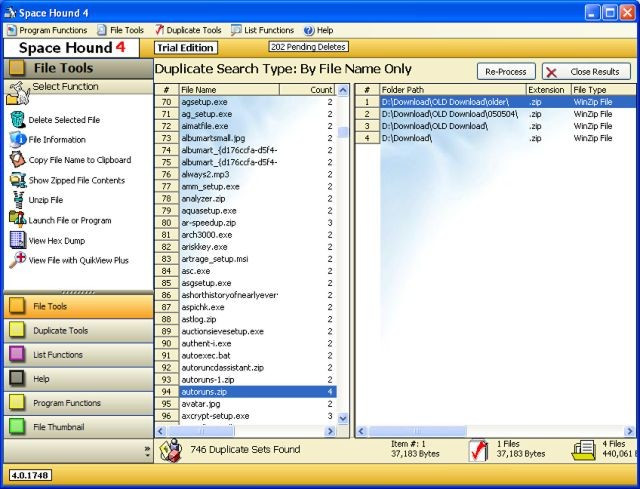Click the Duplicate Tools menu icon
The width and height of the screenshot is (640, 489).
159,30
